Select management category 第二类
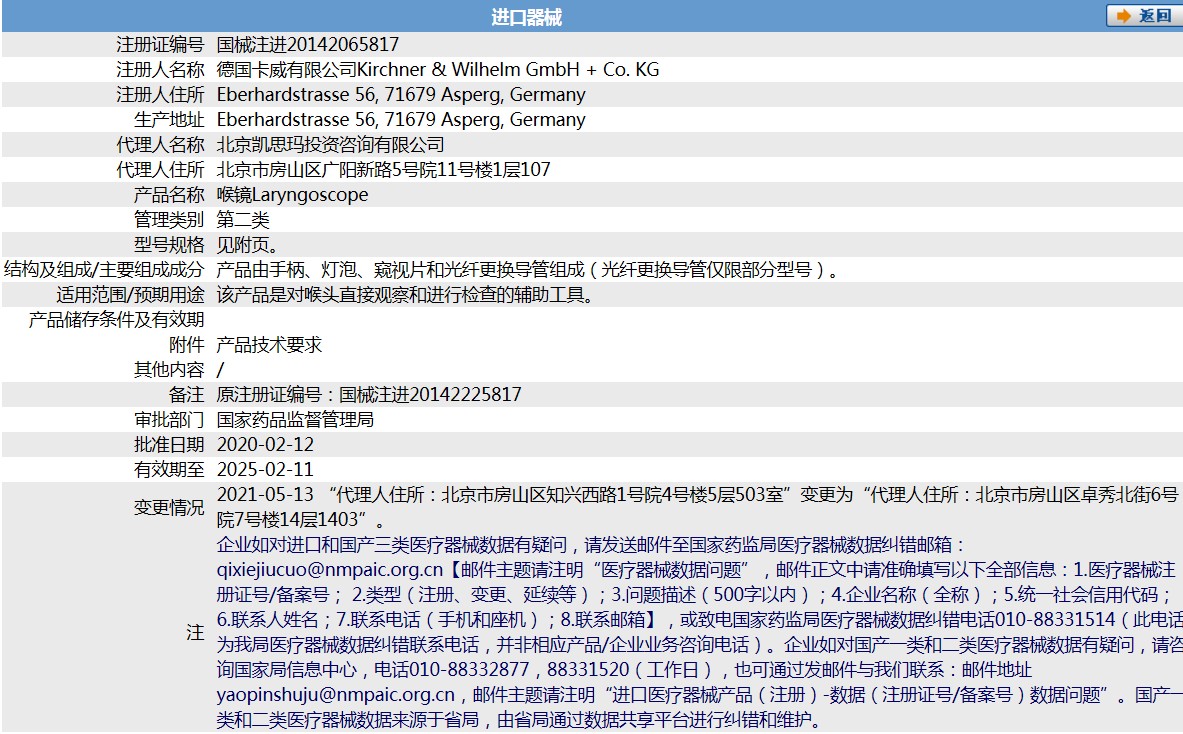The height and width of the screenshot is (734, 1183). click(243, 220)
